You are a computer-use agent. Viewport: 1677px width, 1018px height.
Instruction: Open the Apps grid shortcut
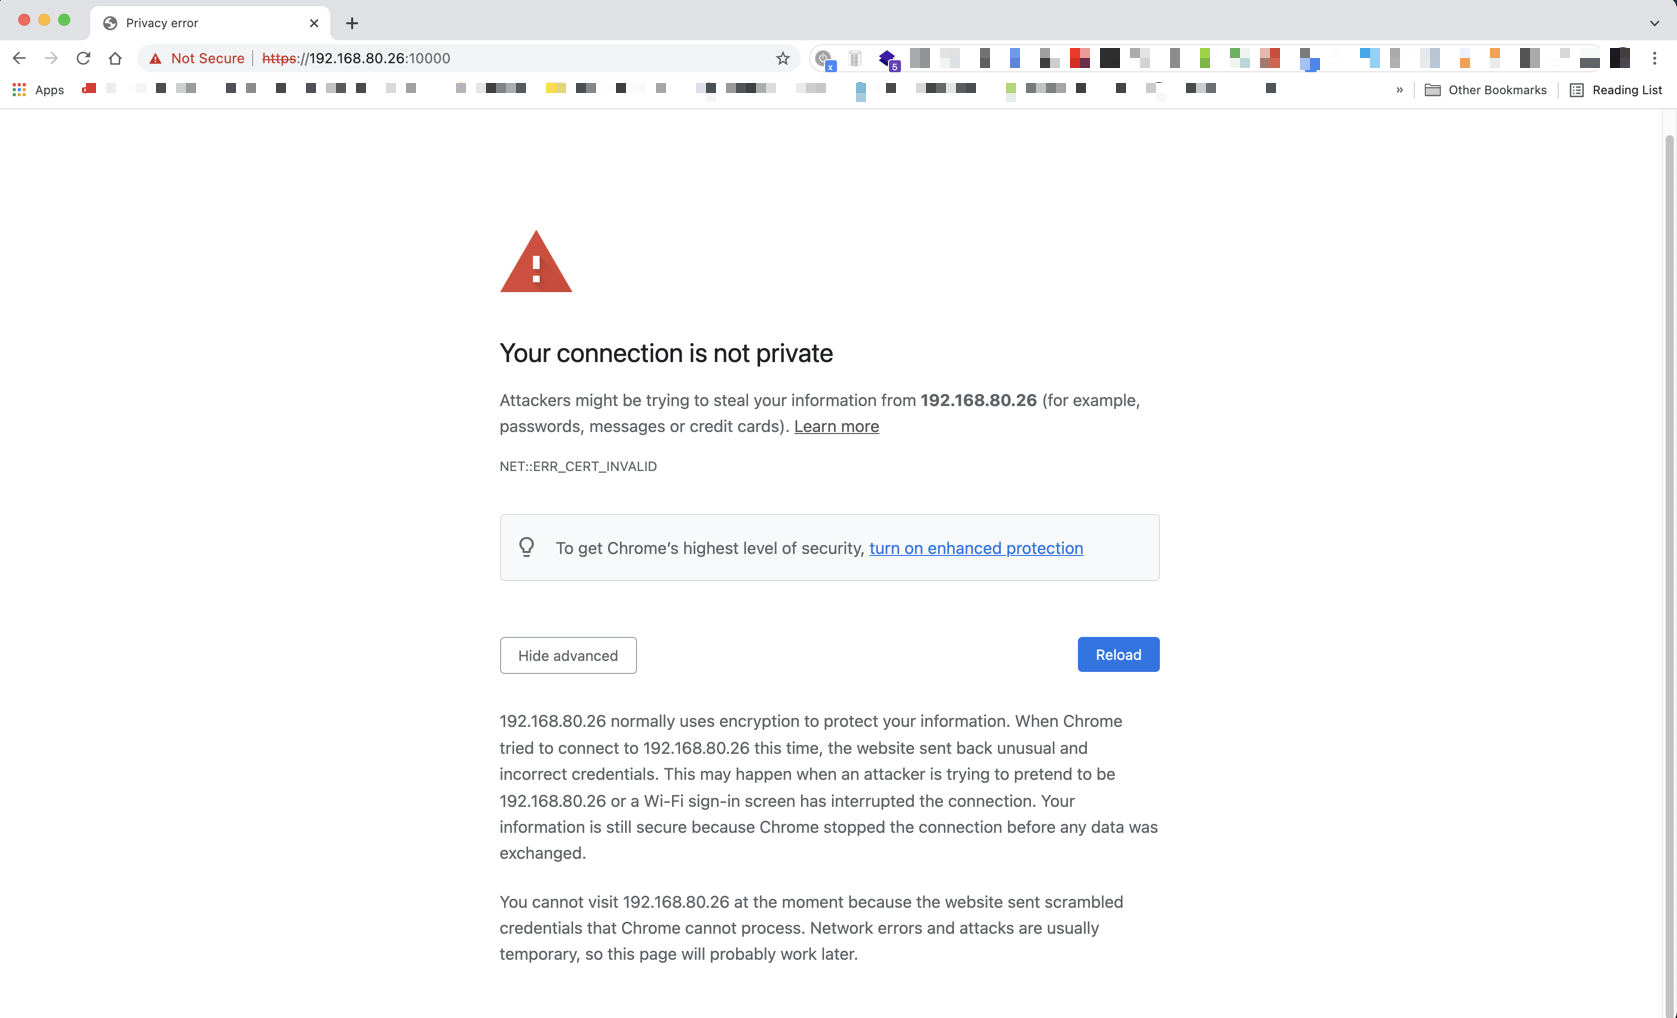coord(38,90)
